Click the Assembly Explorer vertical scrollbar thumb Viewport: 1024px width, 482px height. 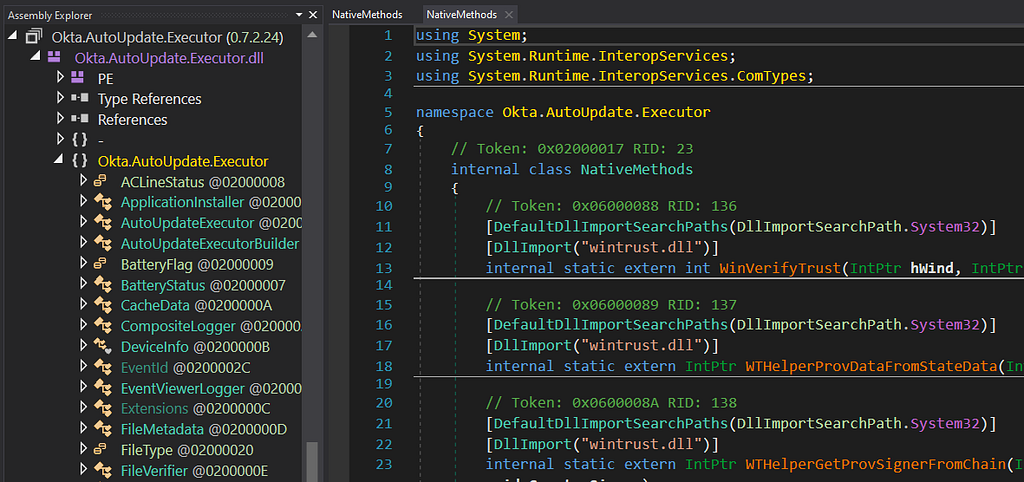coord(312,462)
